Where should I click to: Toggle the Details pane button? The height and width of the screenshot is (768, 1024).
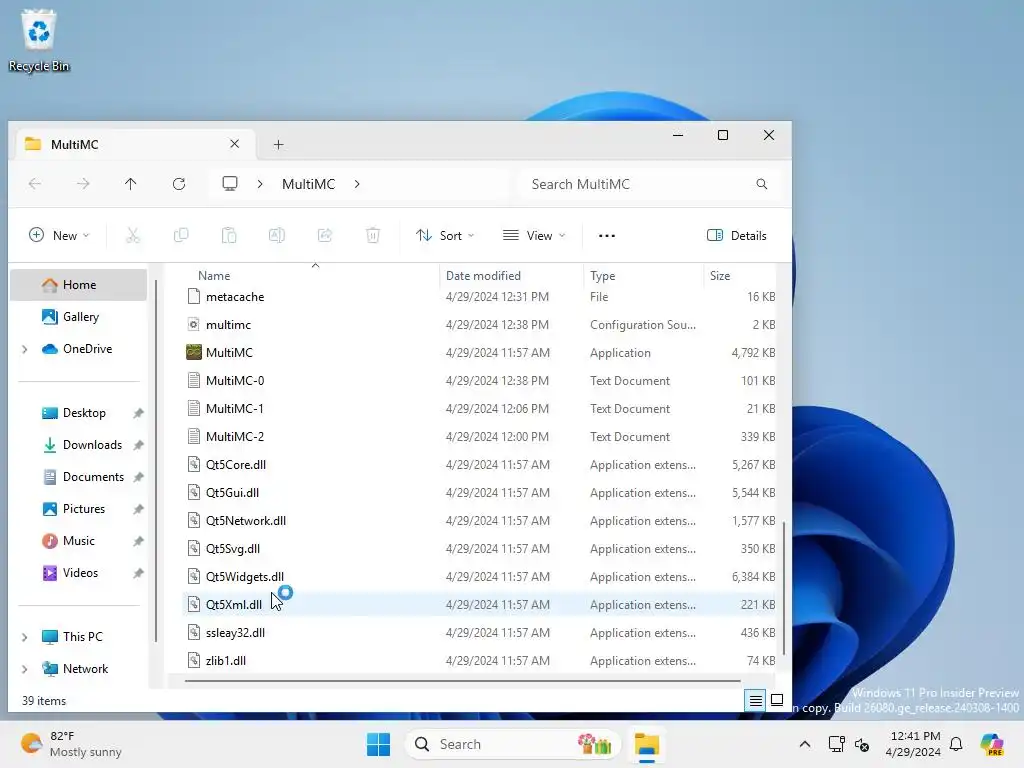(x=737, y=236)
